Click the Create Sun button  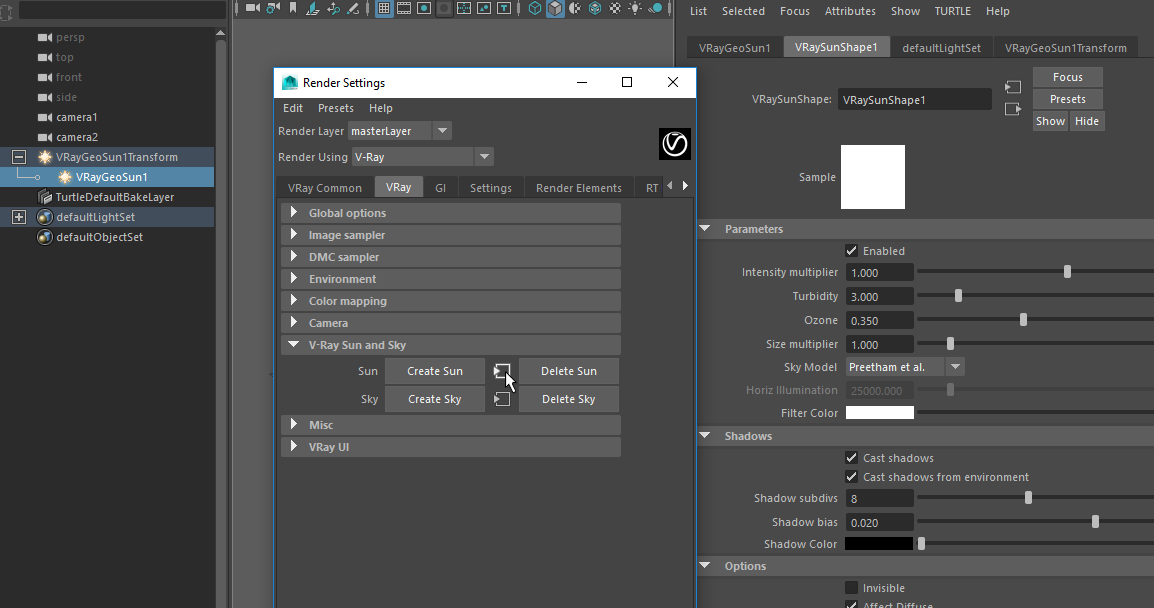click(435, 371)
